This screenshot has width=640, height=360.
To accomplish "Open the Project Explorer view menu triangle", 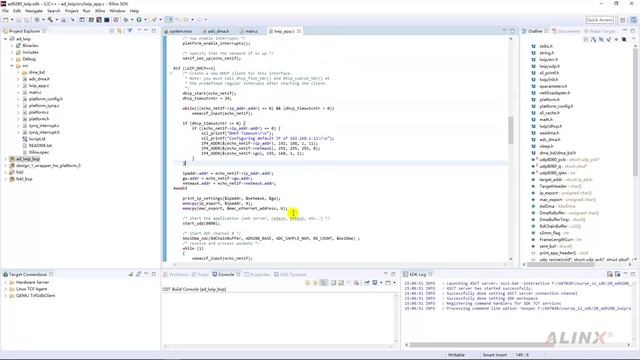I will 130,31.
